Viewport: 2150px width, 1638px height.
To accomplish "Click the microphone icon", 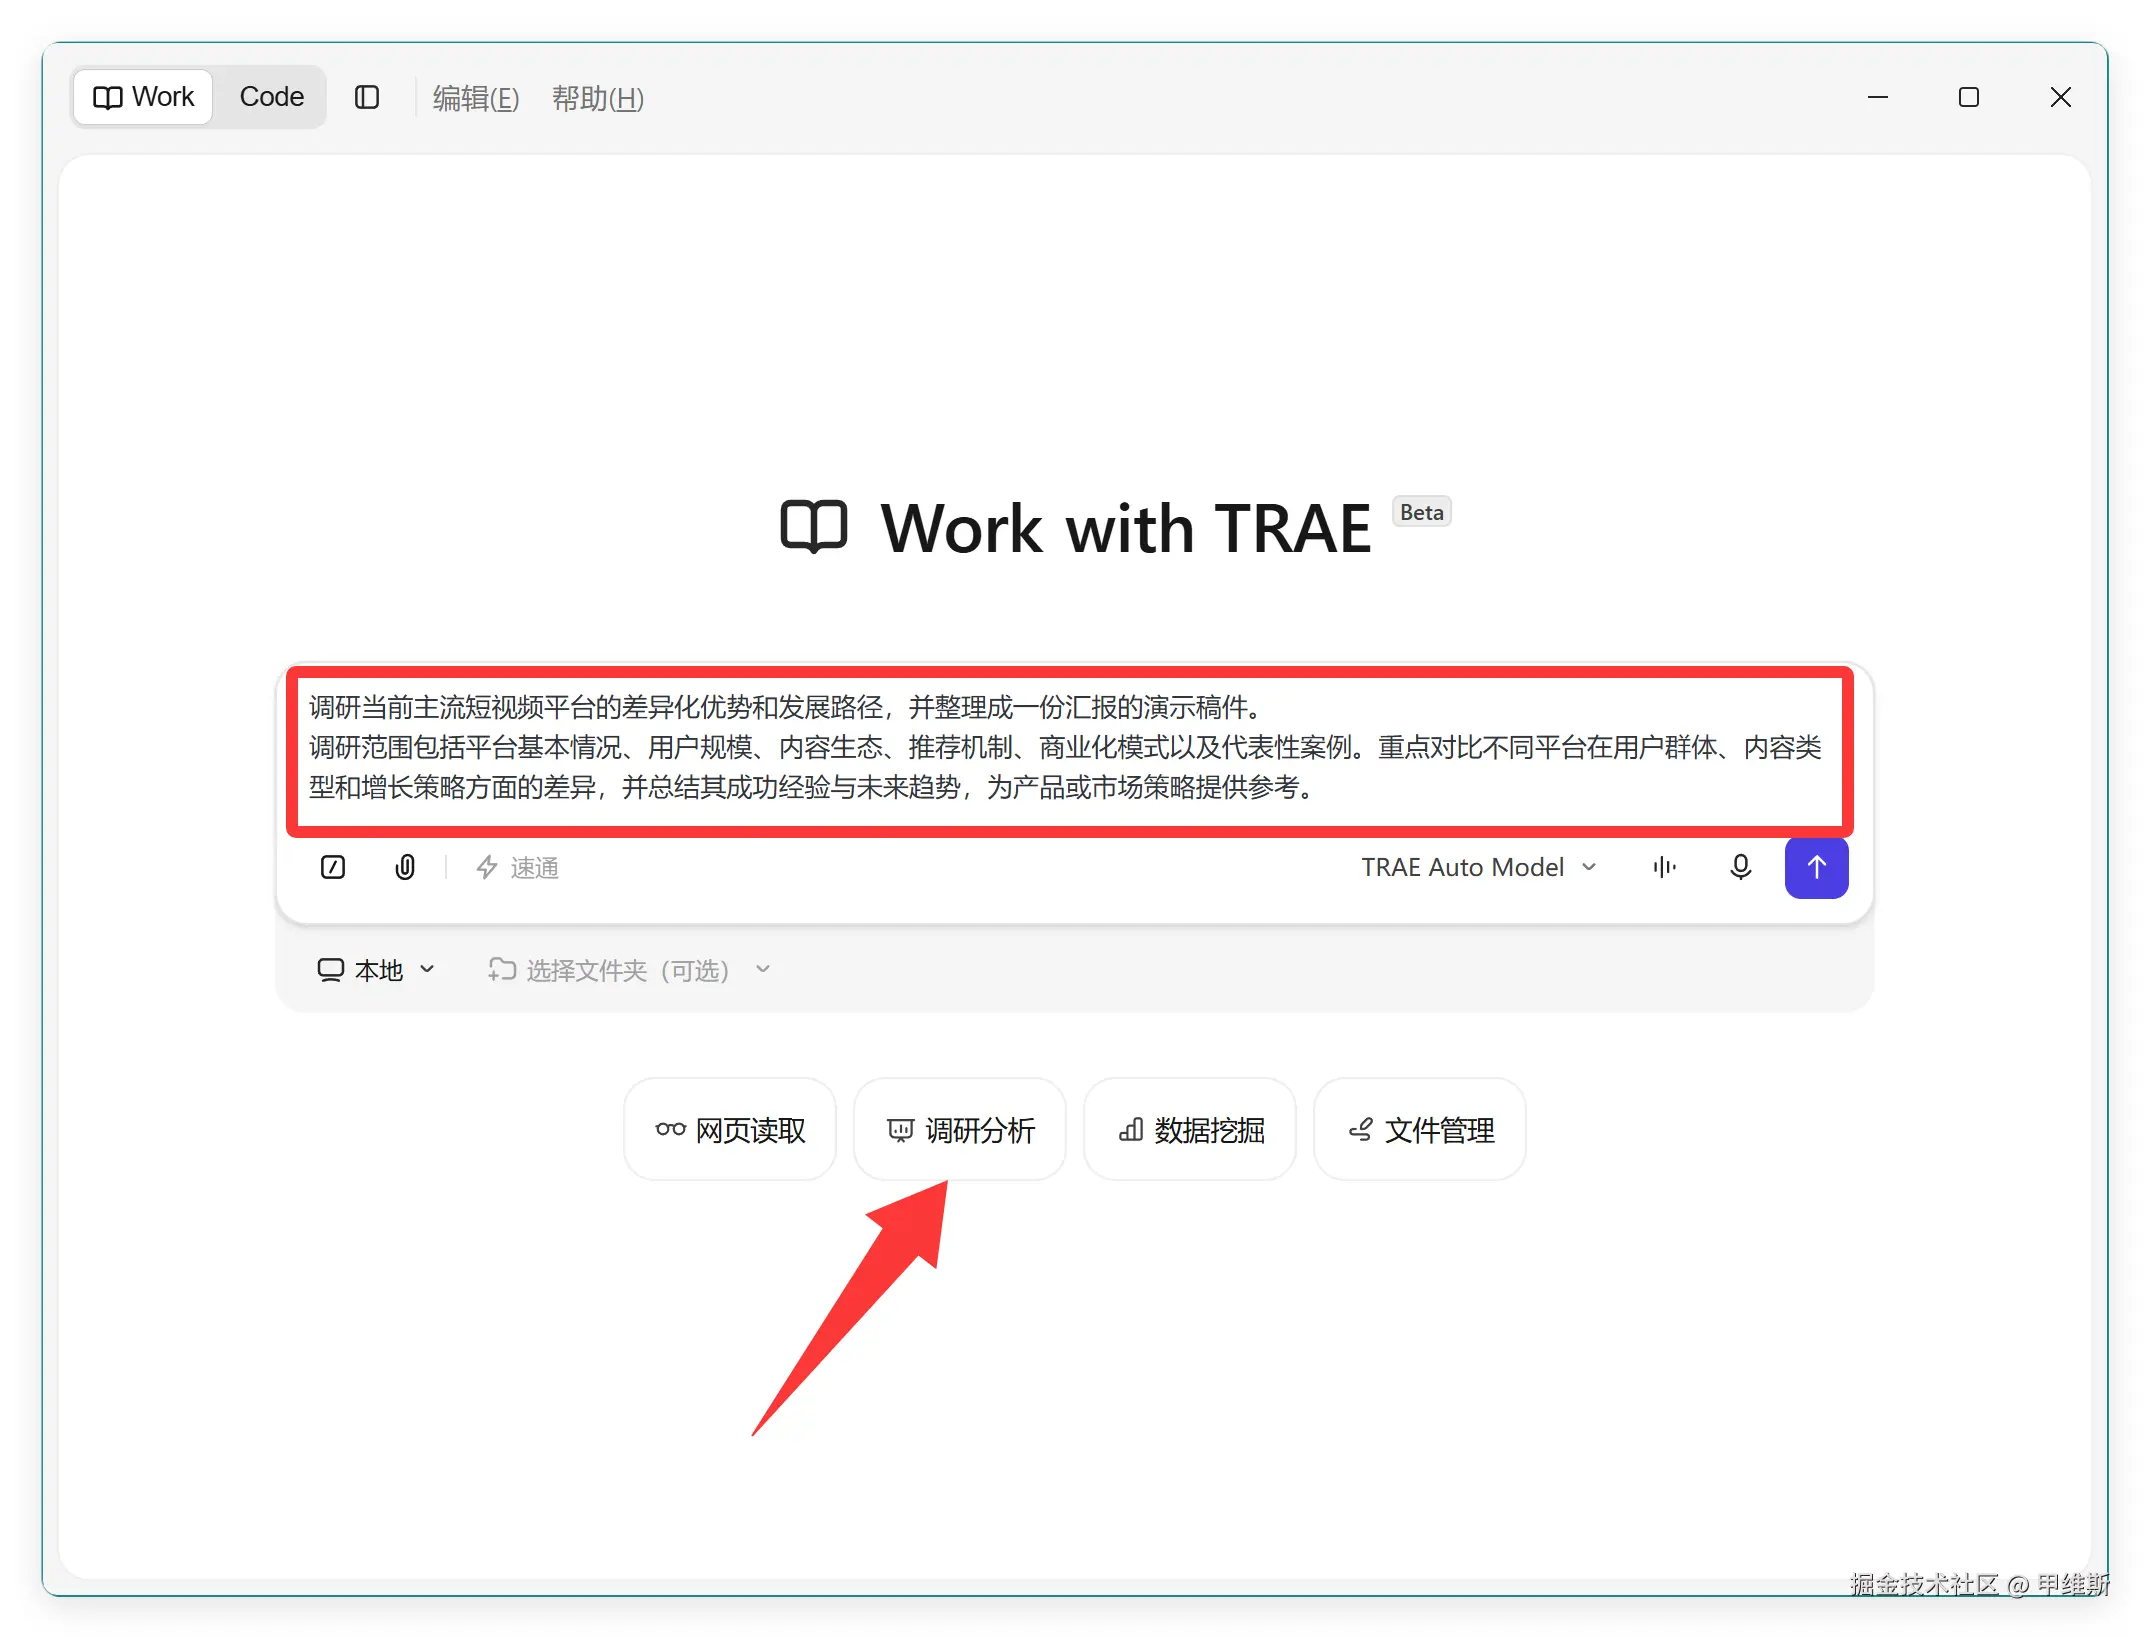I will 1741,867.
